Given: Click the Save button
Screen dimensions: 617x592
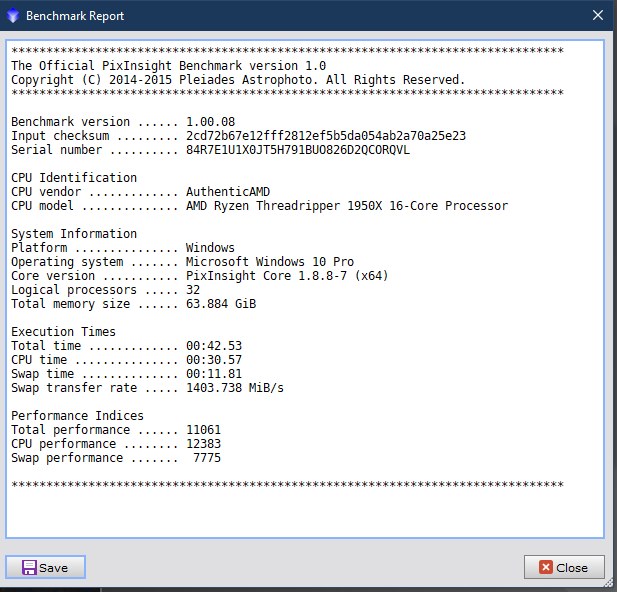Looking at the screenshot, I should (x=45, y=567).
